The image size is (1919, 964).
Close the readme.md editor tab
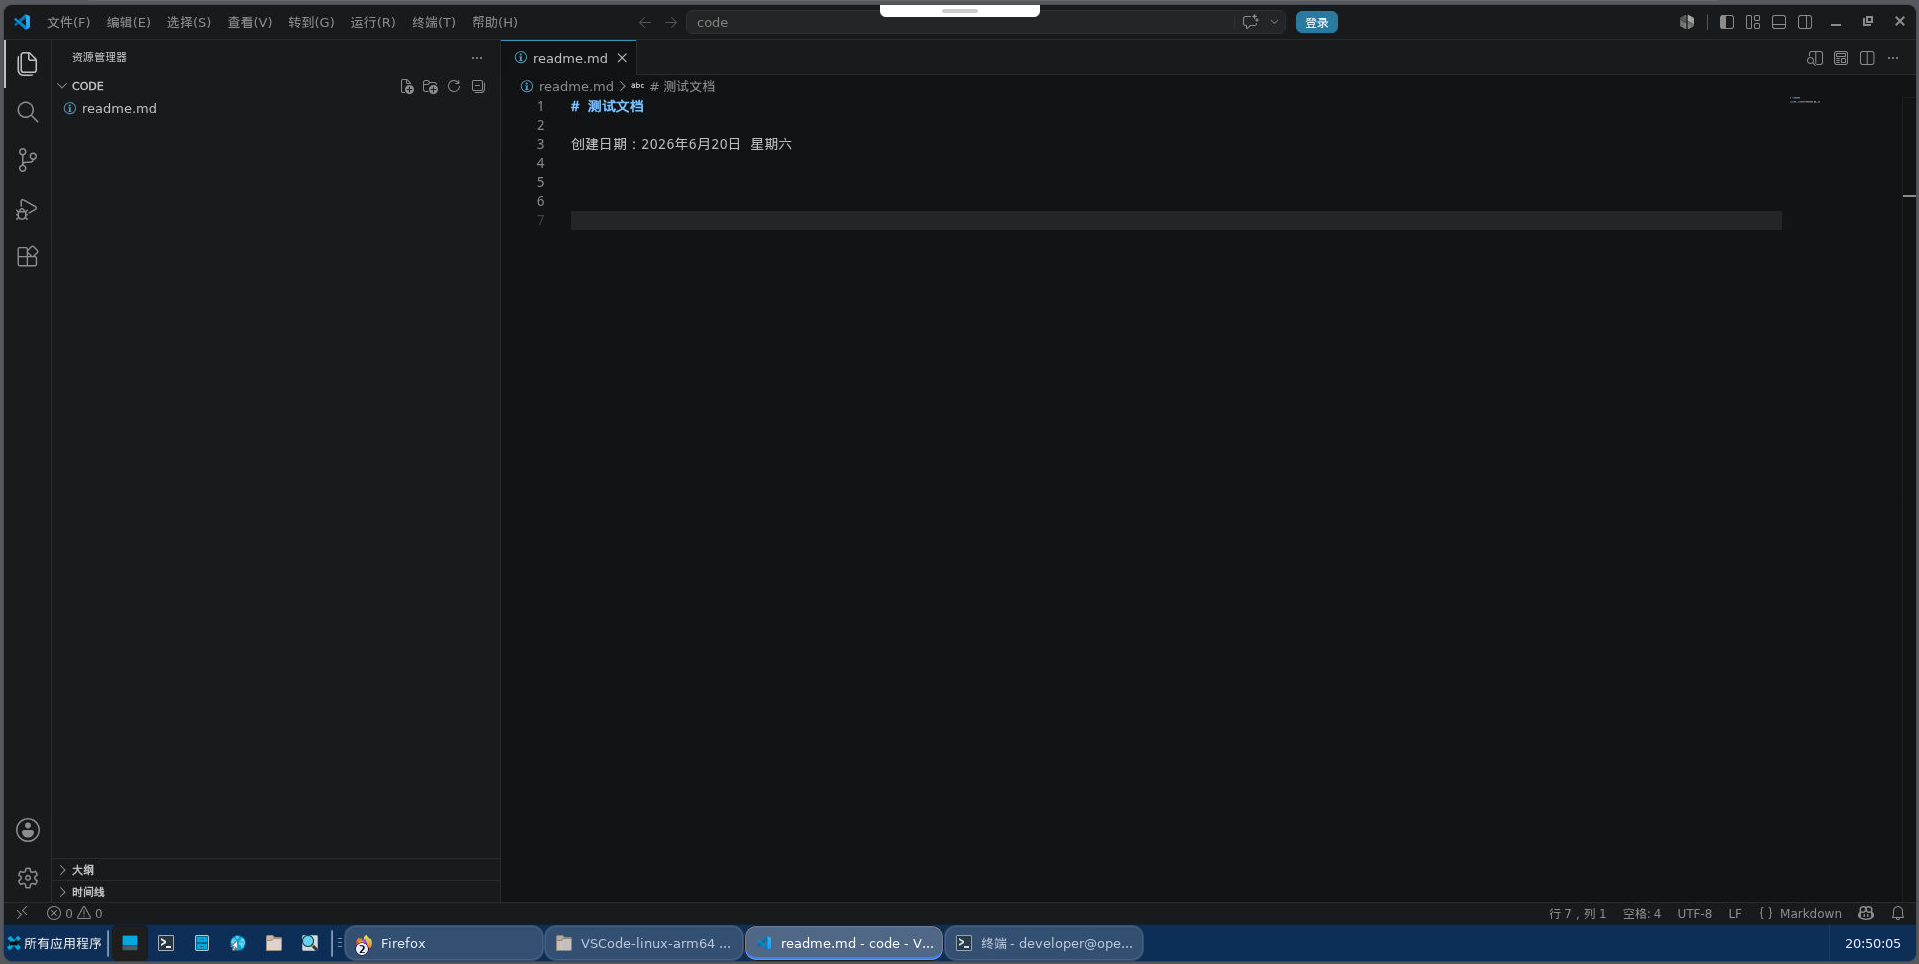point(622,58)
